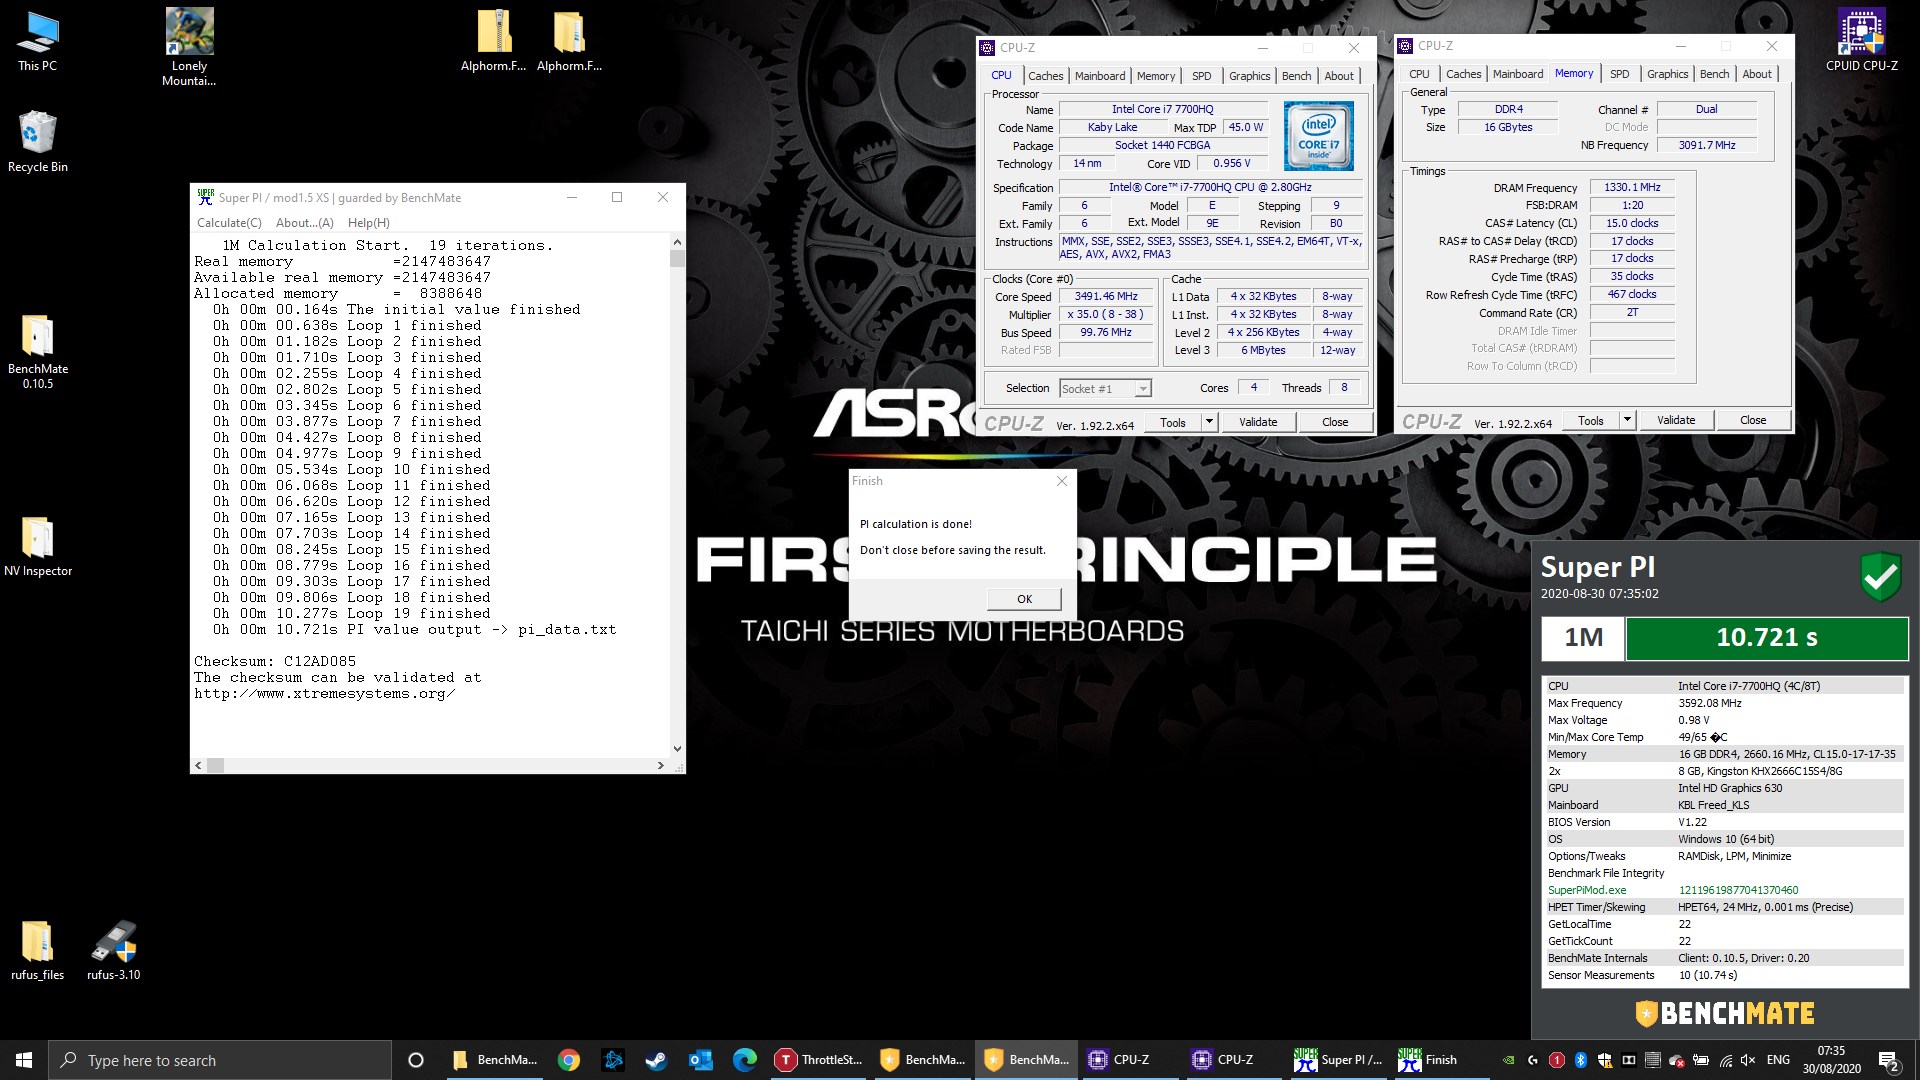
Task: Select the CPU tab in right CPU-Z window
Action: pos(1419,74)
